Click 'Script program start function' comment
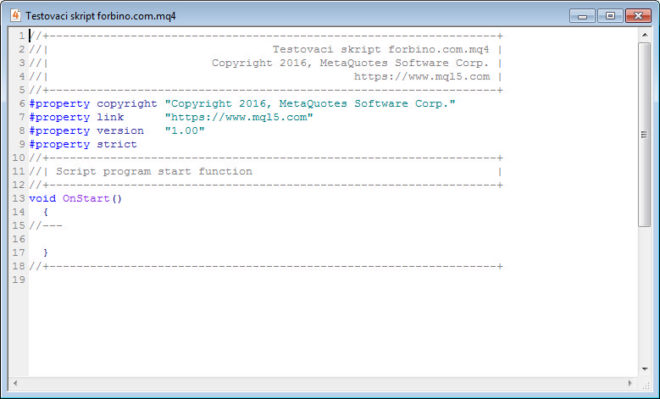Image resolution: width=660 pixels, height=399 pixels. pyautogui.click(x=154, y=171)
